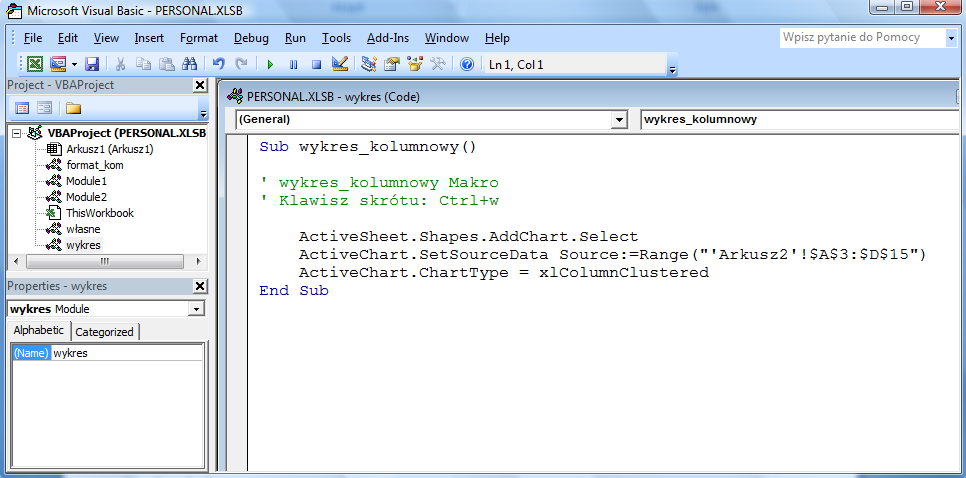This screenshot has height=478, width=966.
Task: Open the File menu
Action: 33,38
